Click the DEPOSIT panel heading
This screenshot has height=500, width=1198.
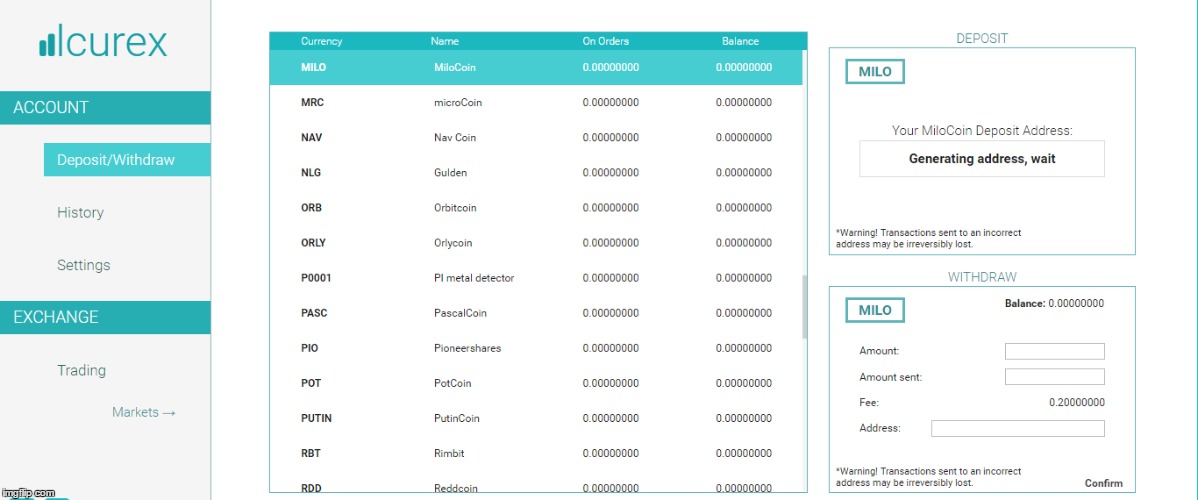982,38
